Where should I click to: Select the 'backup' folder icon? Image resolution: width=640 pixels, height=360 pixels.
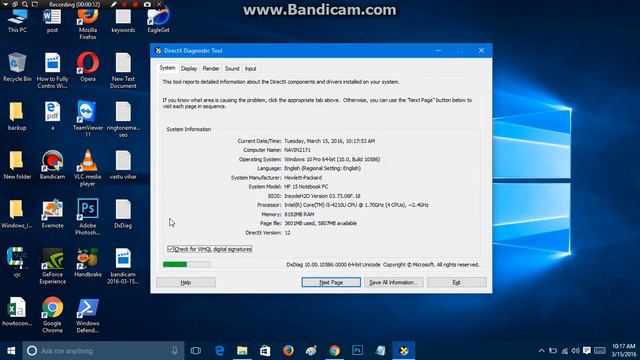[17, 116]
